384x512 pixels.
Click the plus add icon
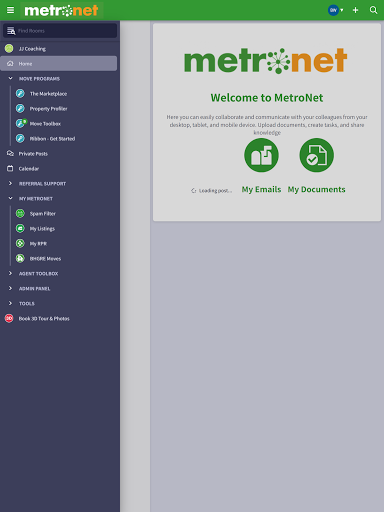tap(355, 10)
